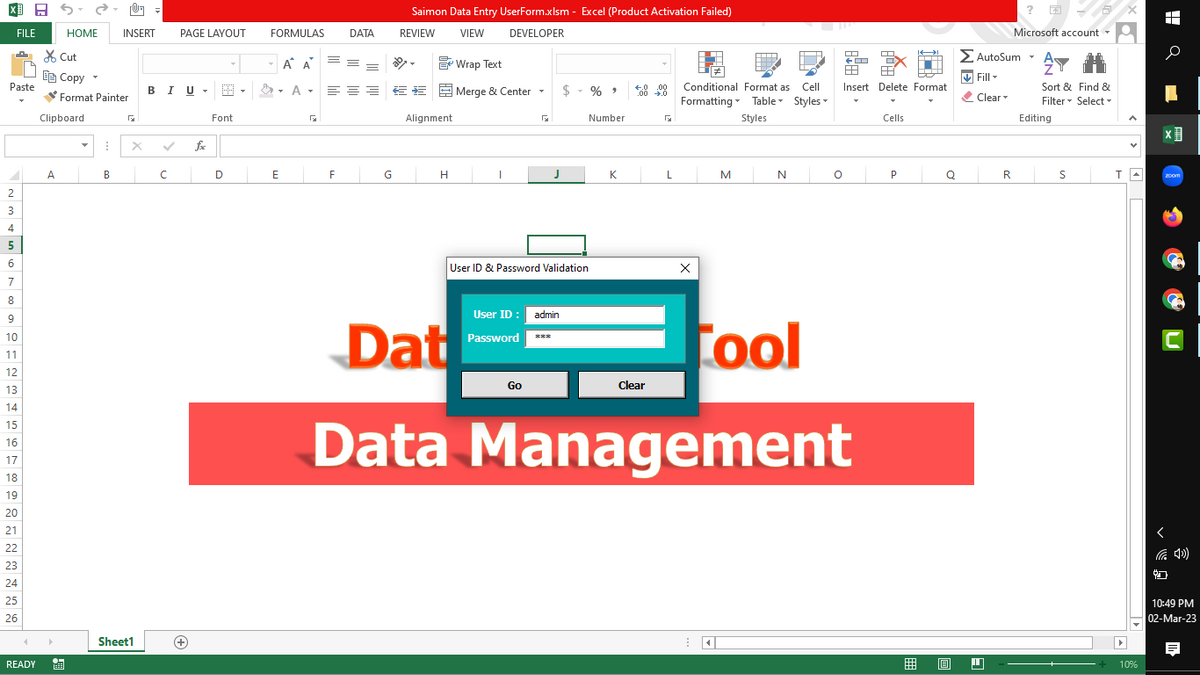Screen dimensions: 1200x675
Task: Open the Format as Table icon
Action: [x=766, y=64]
